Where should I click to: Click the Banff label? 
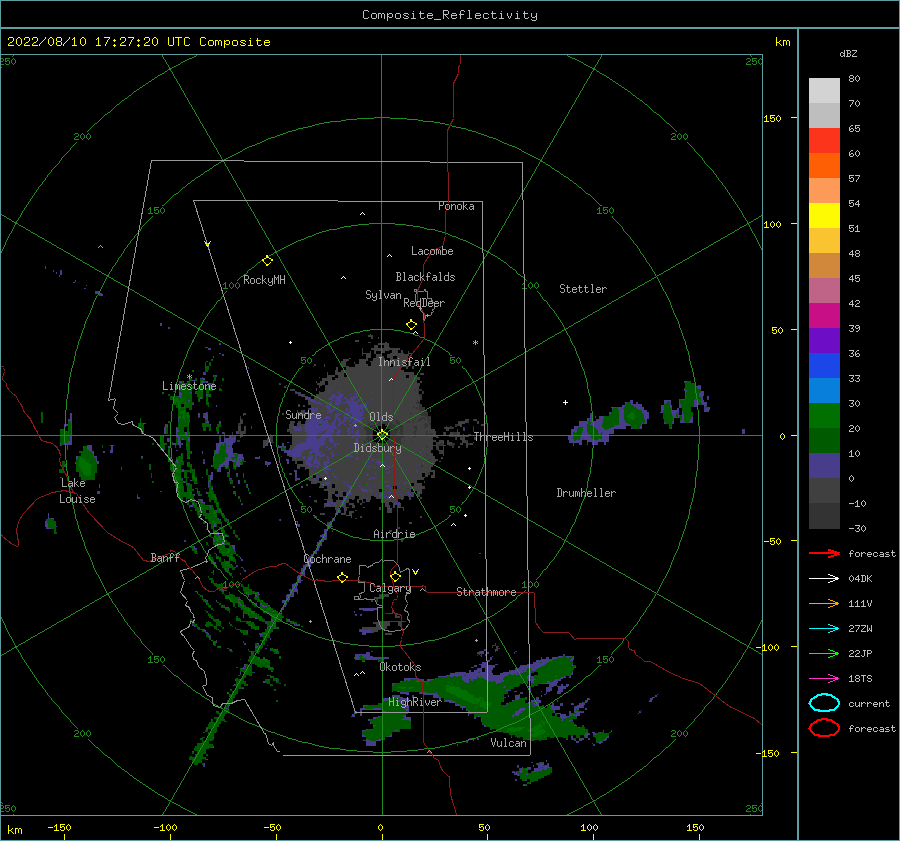pos(165,557)
